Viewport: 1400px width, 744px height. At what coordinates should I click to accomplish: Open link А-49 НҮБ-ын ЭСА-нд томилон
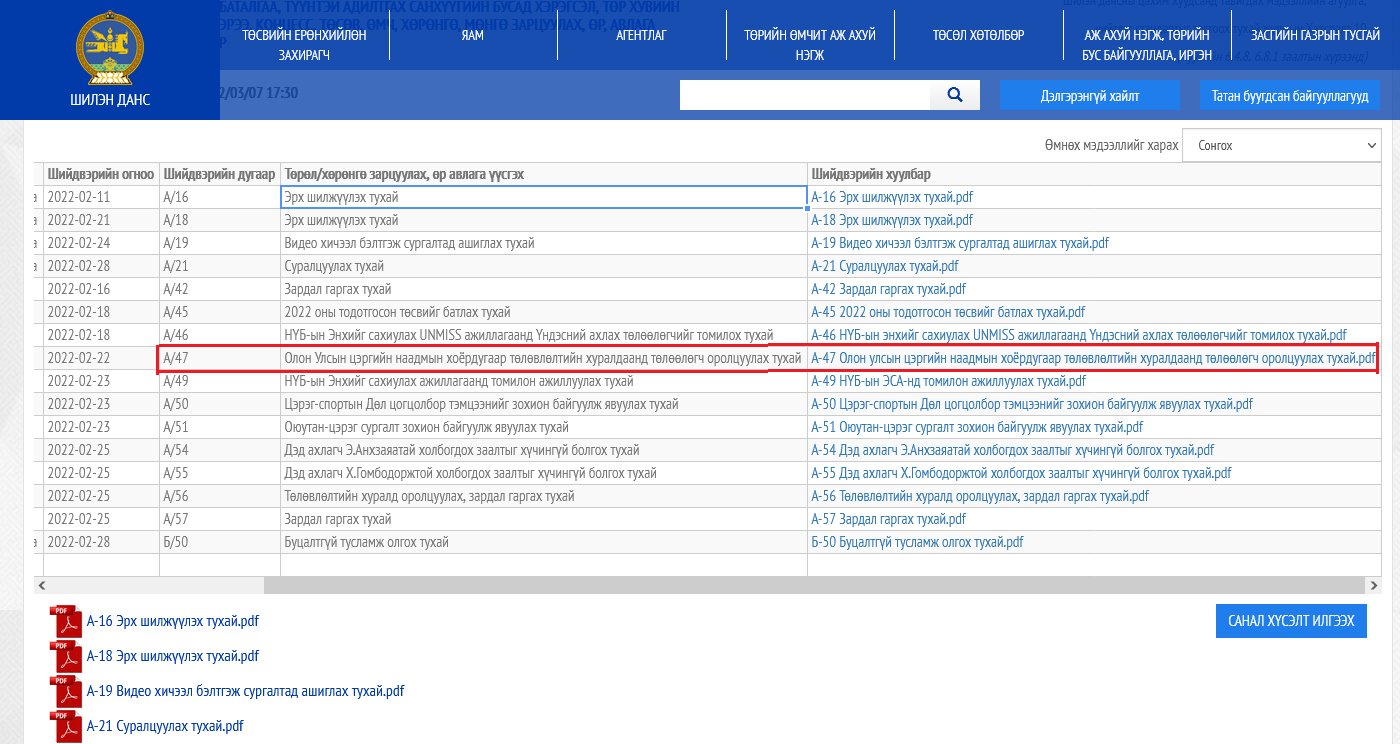click(x=948, y=381)
